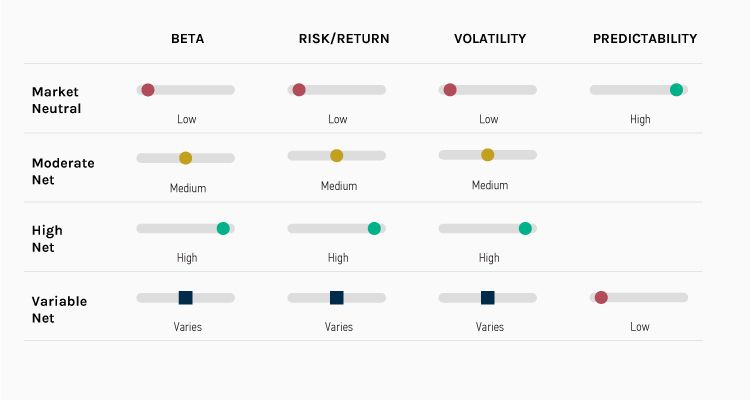Click High Net Beta green dot

223,228
